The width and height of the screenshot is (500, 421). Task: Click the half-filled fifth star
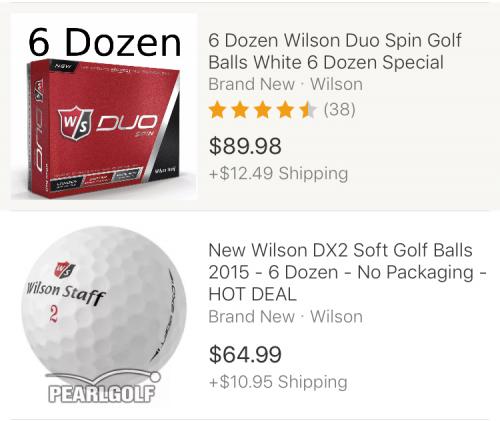307,110
